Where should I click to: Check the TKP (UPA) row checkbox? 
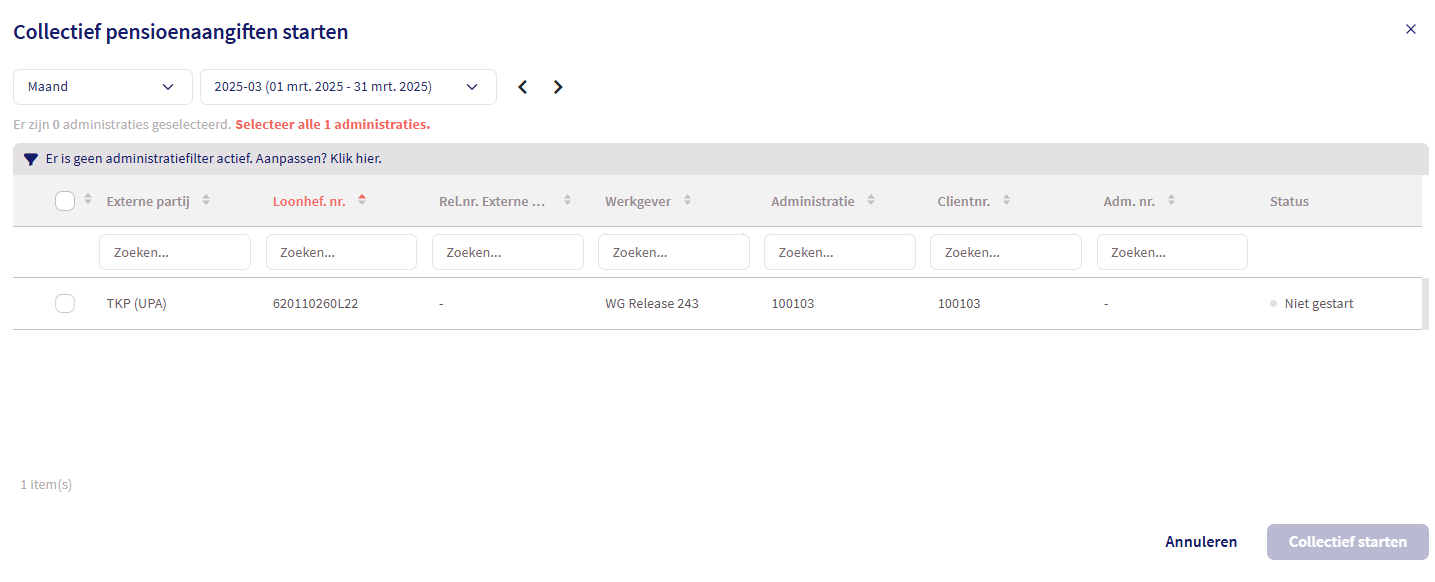pyautogui.click(x=65, y=303)
